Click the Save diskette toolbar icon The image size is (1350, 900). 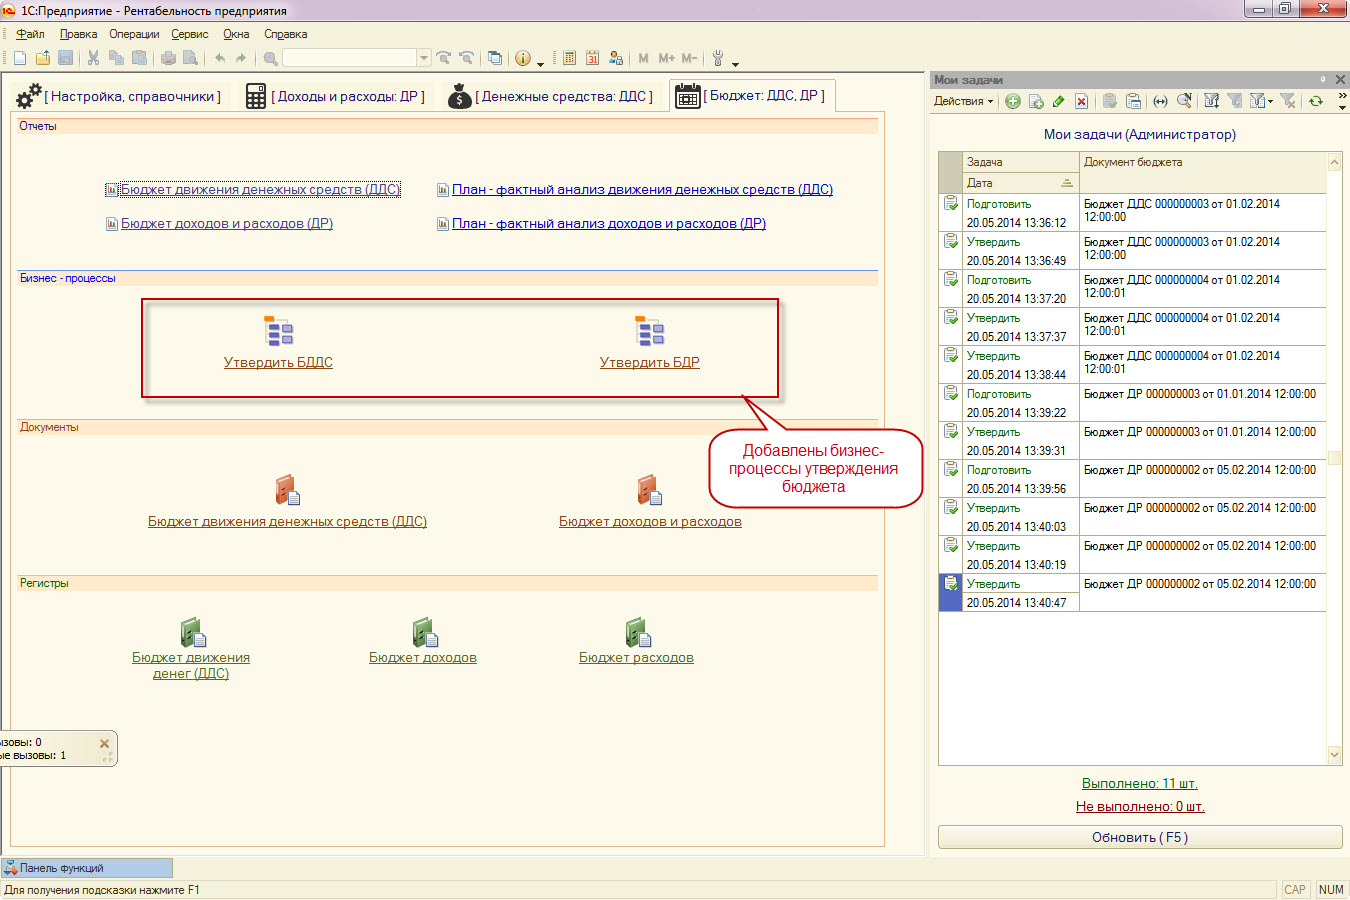pyautogui.click(x=66, y=58)
